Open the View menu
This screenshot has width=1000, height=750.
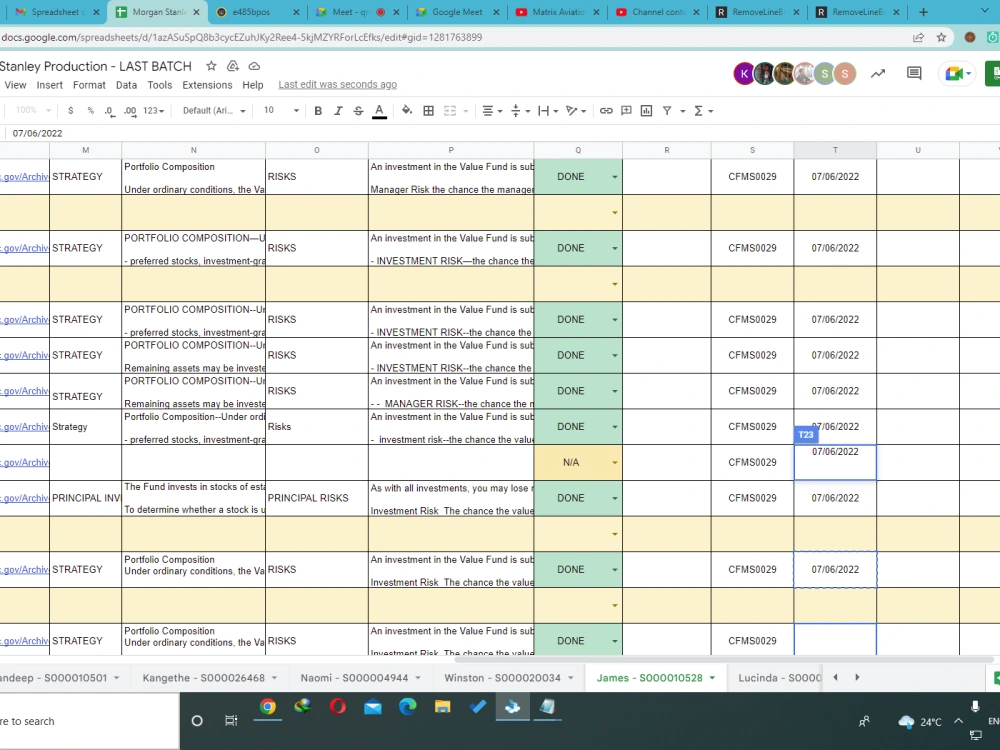[x=15, y=85]
